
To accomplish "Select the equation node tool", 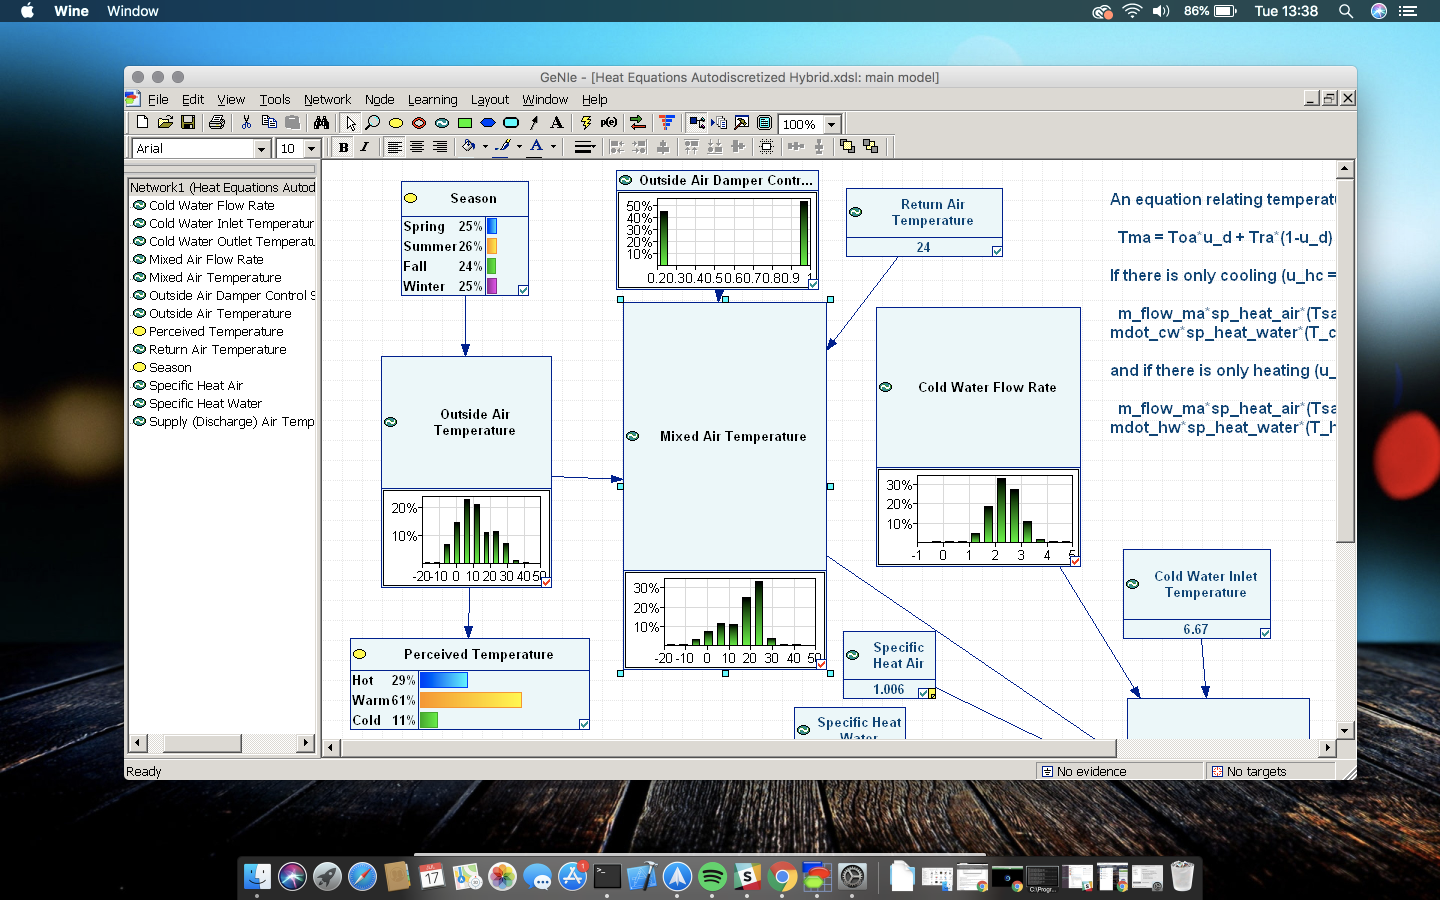I will [x=441, y=122].
